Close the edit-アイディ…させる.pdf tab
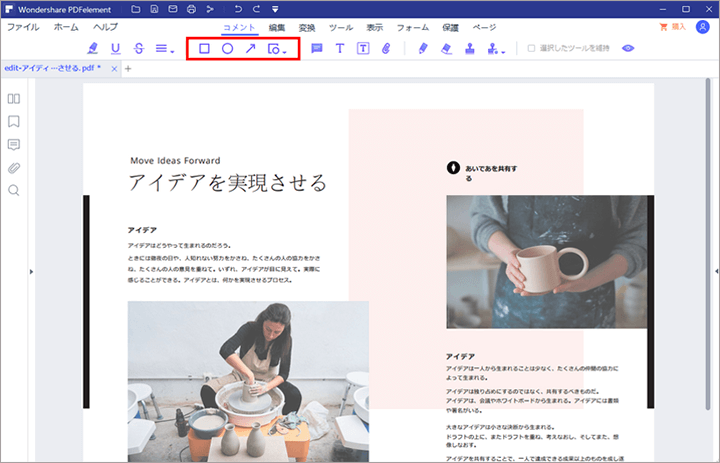This screenshot has height=463, width=720. pyautogui.click(x=114, y=68)
